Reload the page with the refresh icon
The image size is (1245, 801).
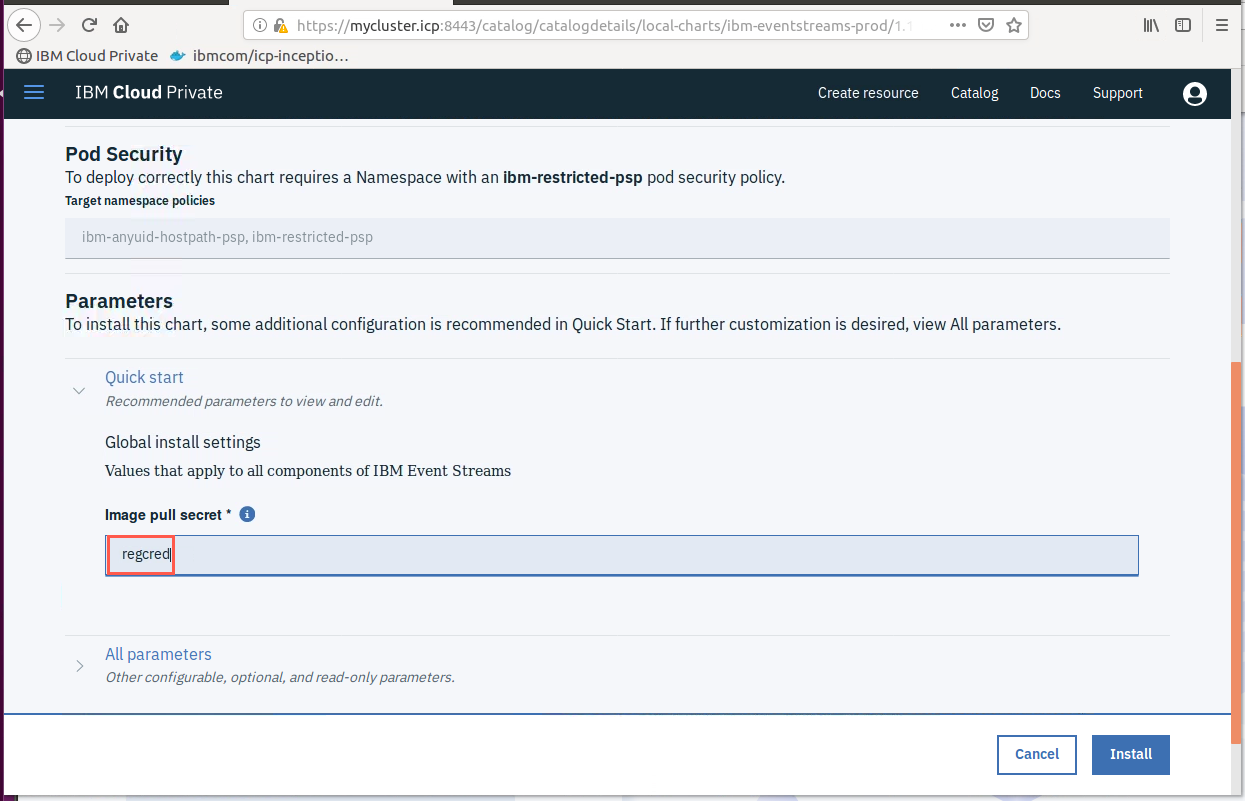89,25
